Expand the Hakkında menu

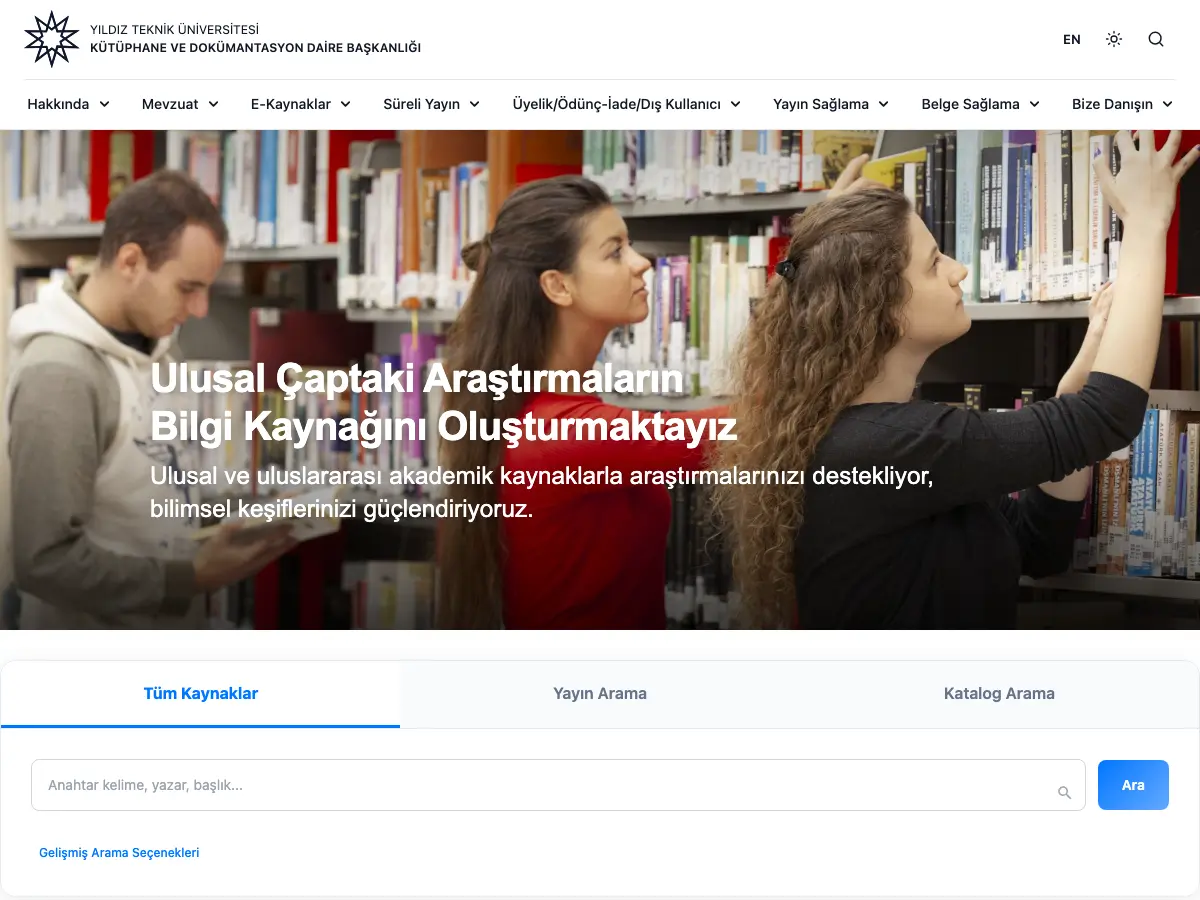pos(69,104)
